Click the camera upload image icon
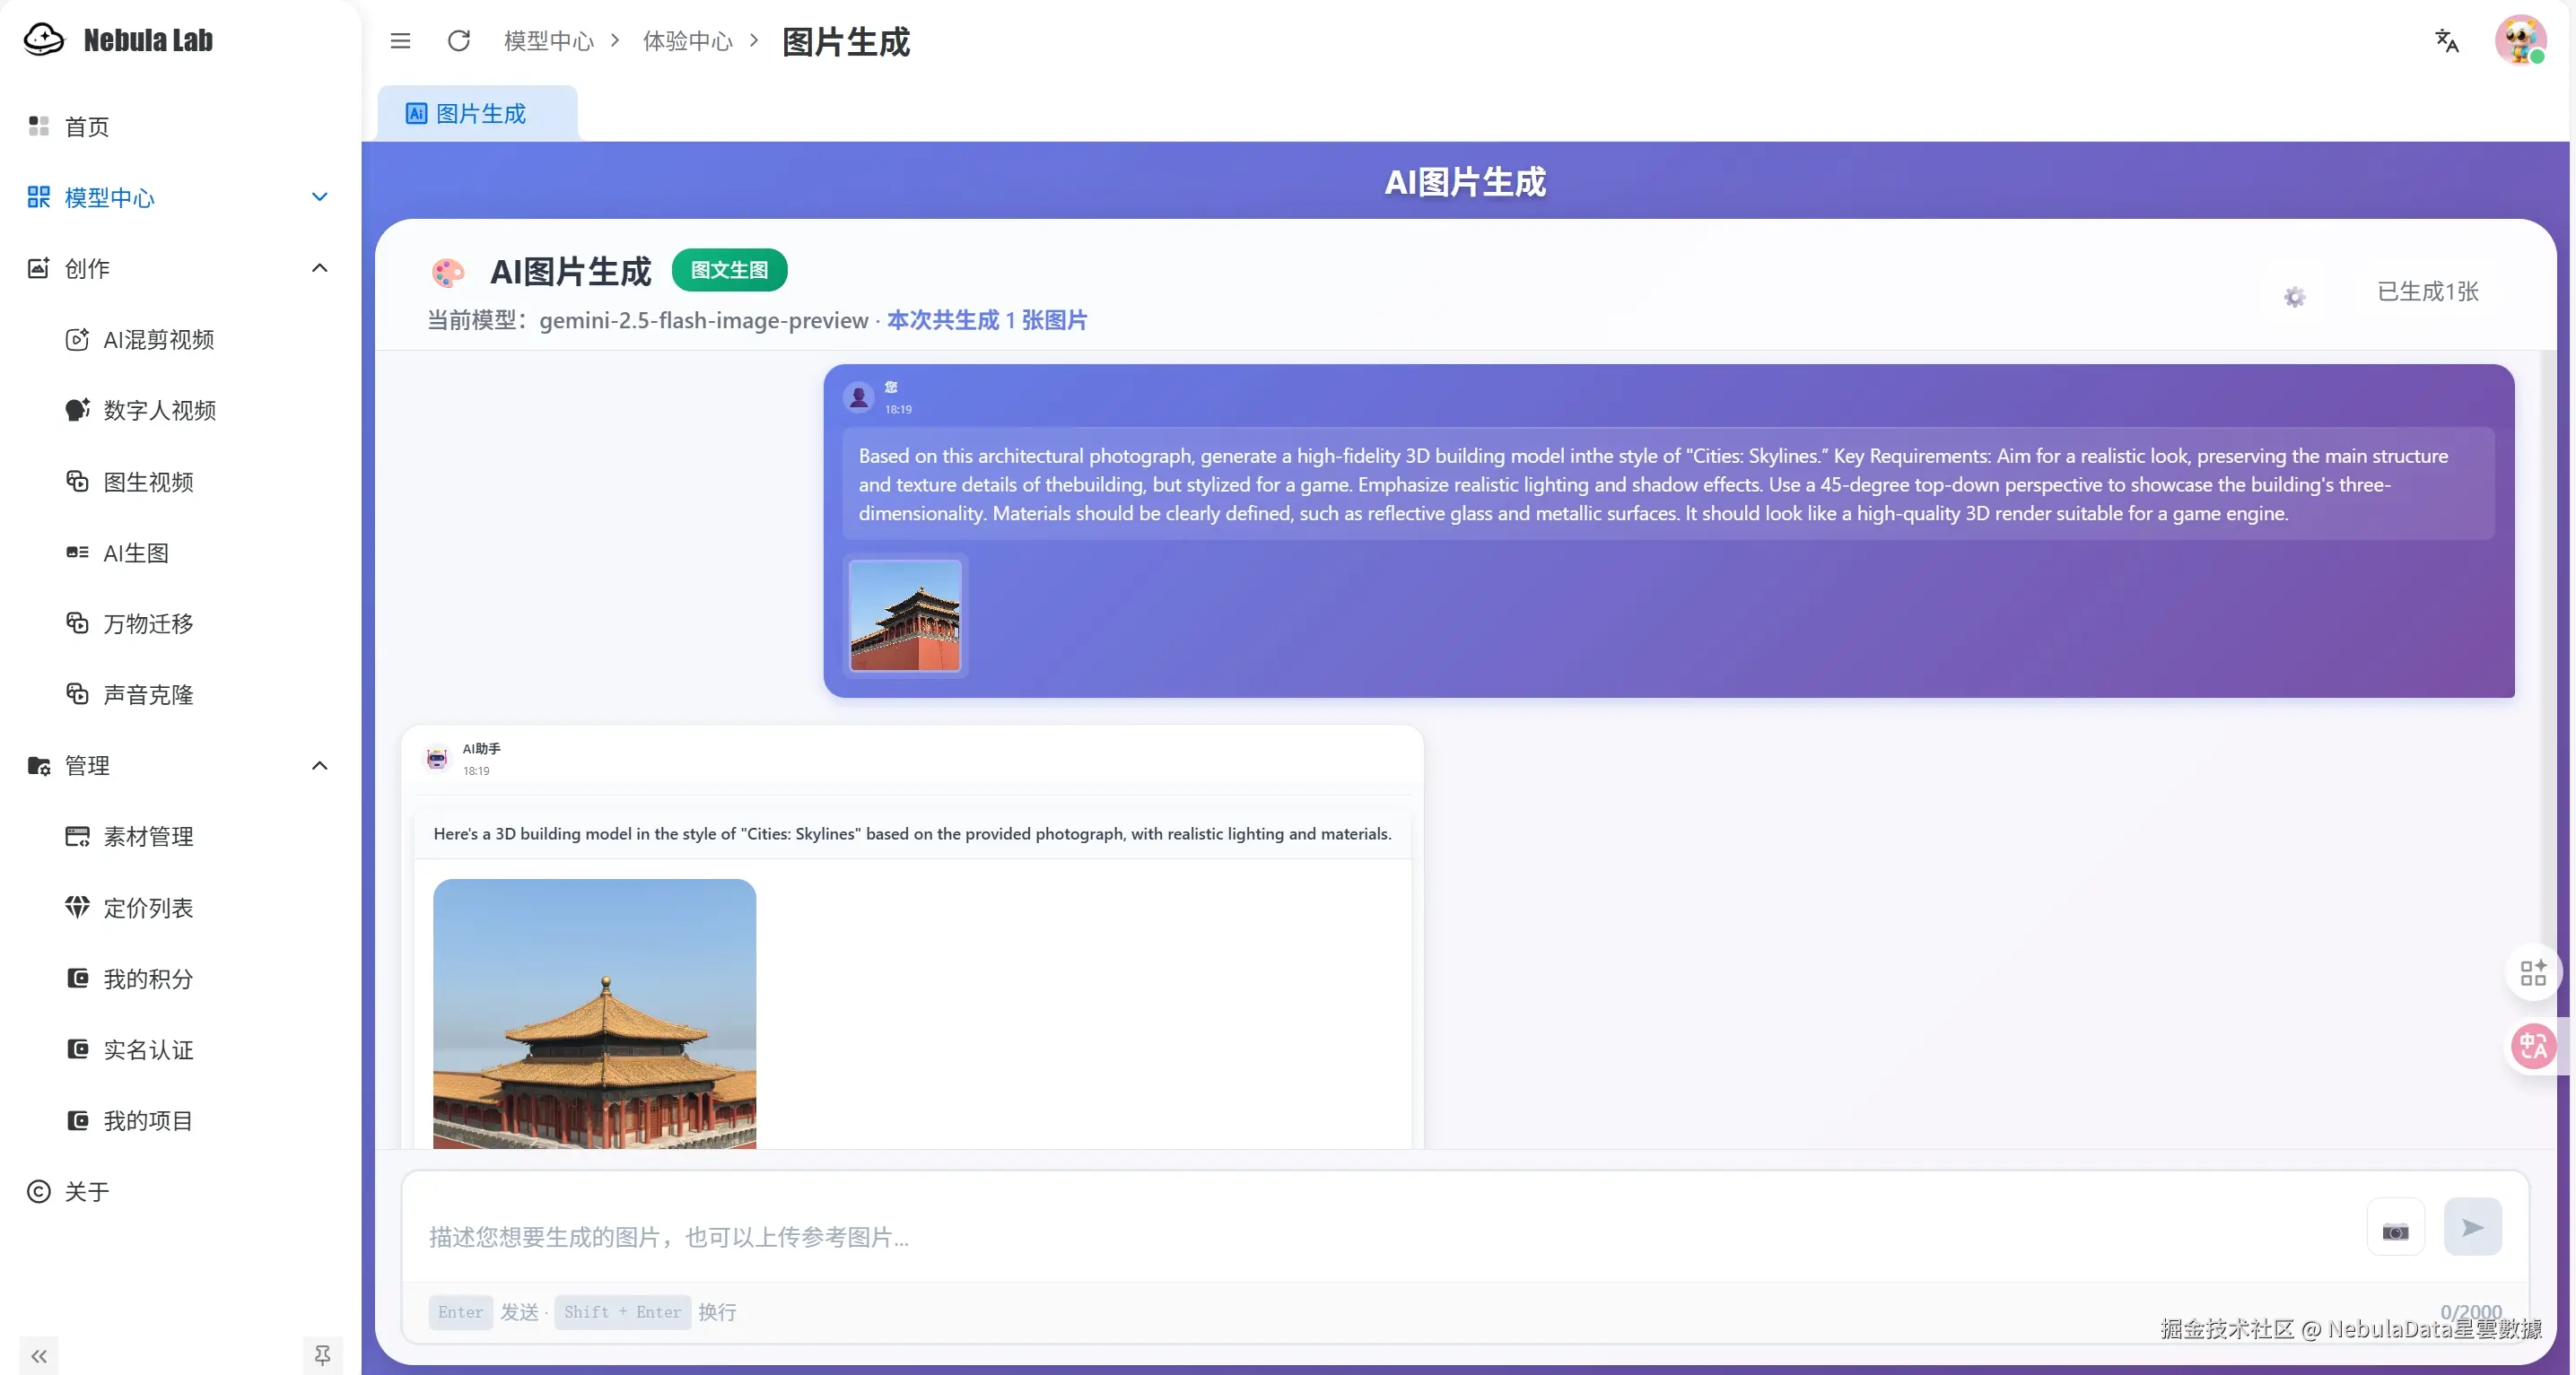Screen dimensions: 2576x1375 (2395, 1230)
